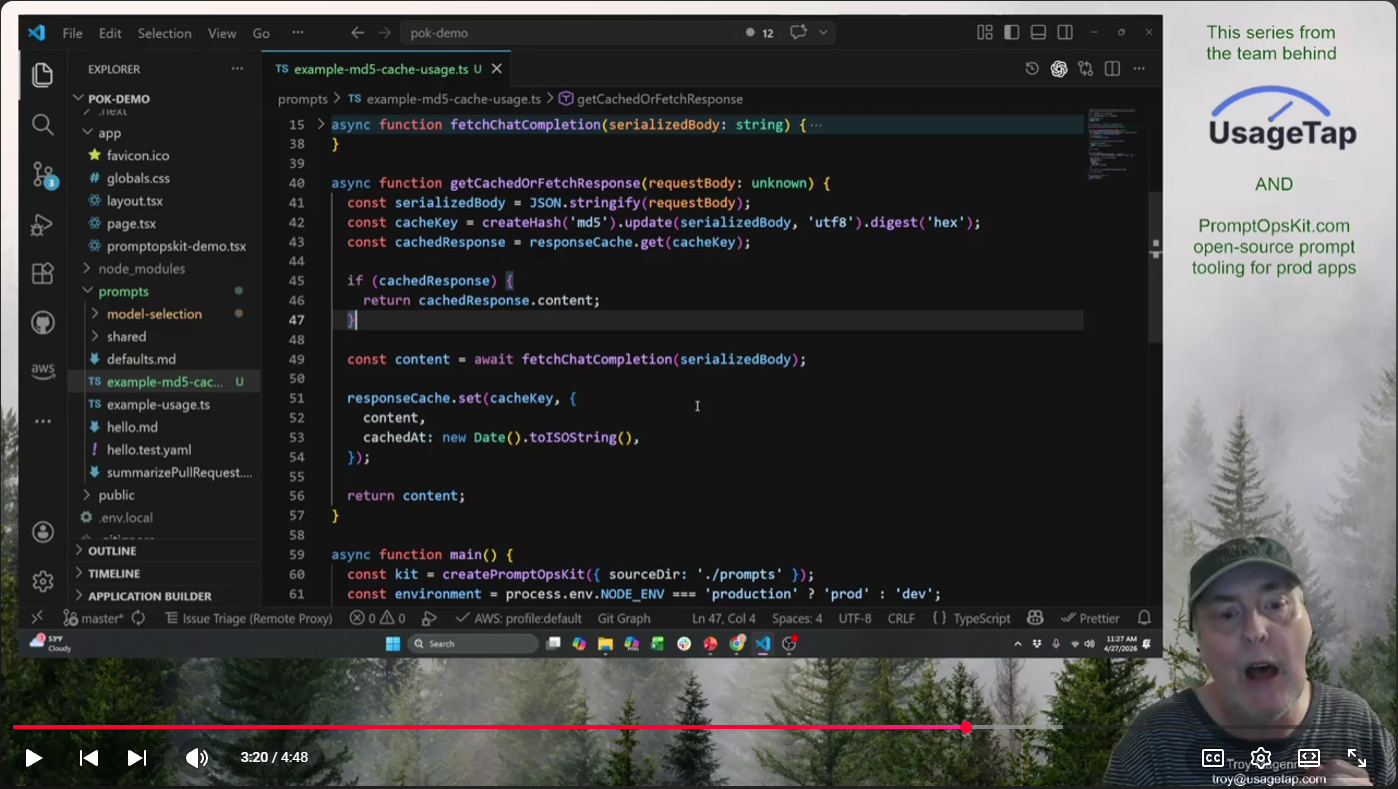Skip to the next video
The image size is (1398, 789).
(137, 758)
